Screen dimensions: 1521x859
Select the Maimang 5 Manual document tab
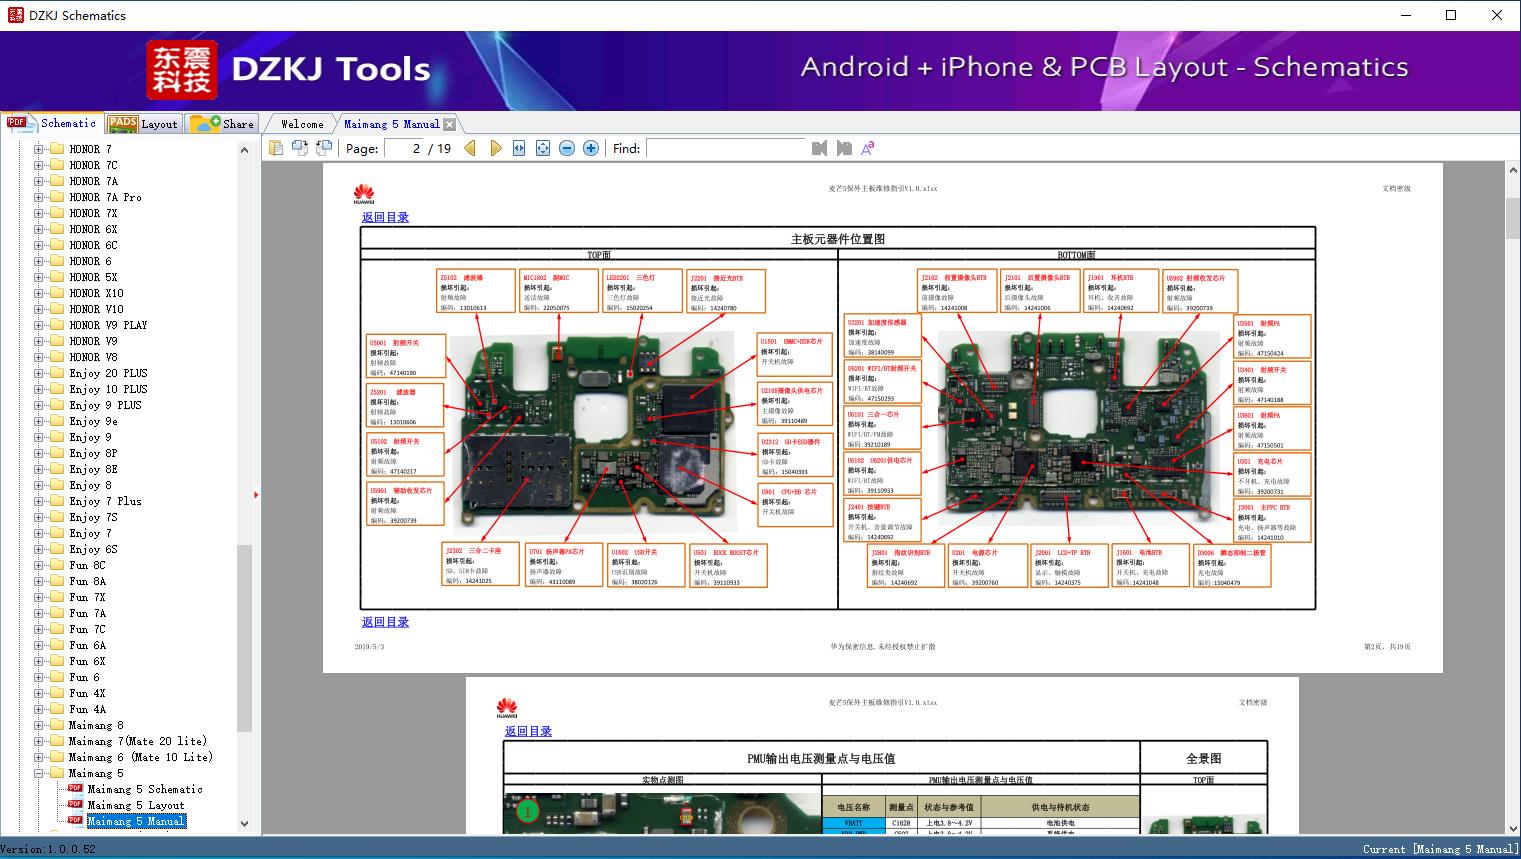[x=391, y=124]
